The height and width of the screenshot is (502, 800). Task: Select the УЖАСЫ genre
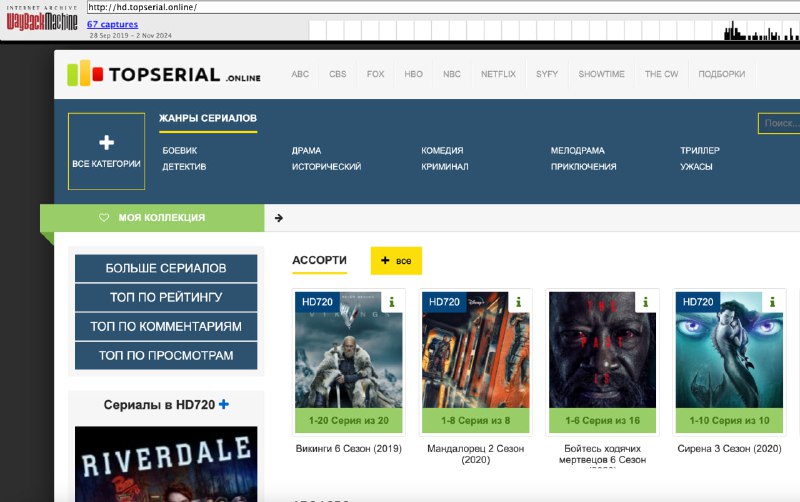click(696, 166)
